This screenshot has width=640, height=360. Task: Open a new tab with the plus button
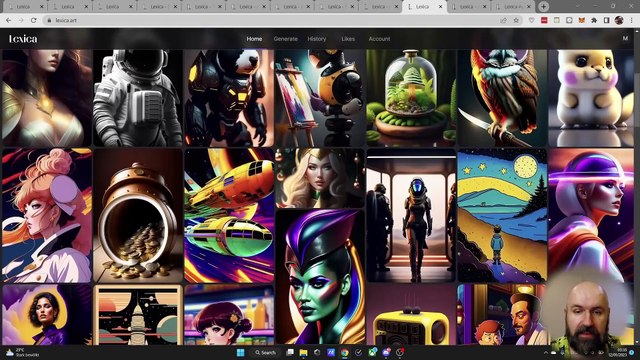point(543,7)
